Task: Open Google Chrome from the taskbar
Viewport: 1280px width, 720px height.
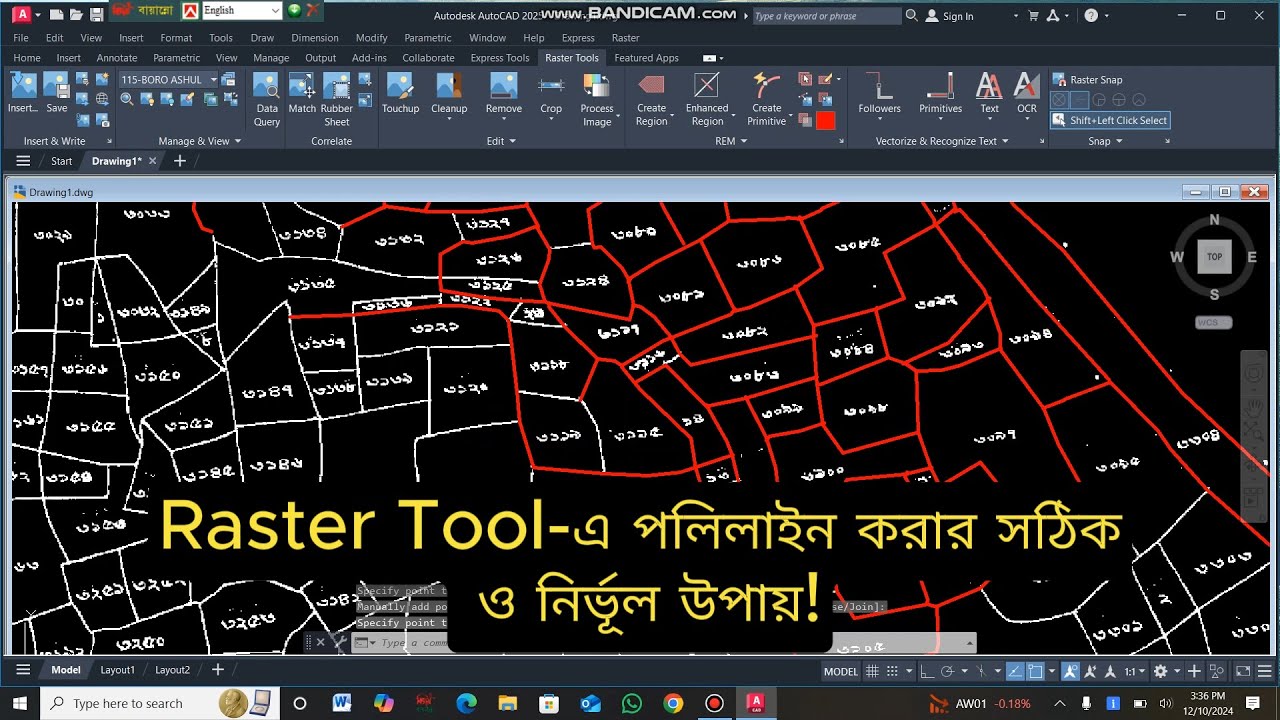Action: (x=673, y=703)
